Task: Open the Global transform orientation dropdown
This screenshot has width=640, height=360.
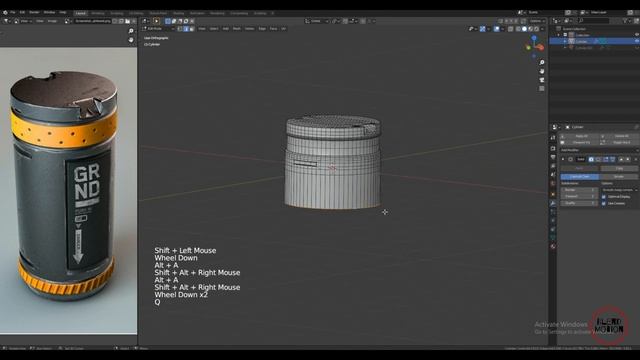Action: coord(316,21)
